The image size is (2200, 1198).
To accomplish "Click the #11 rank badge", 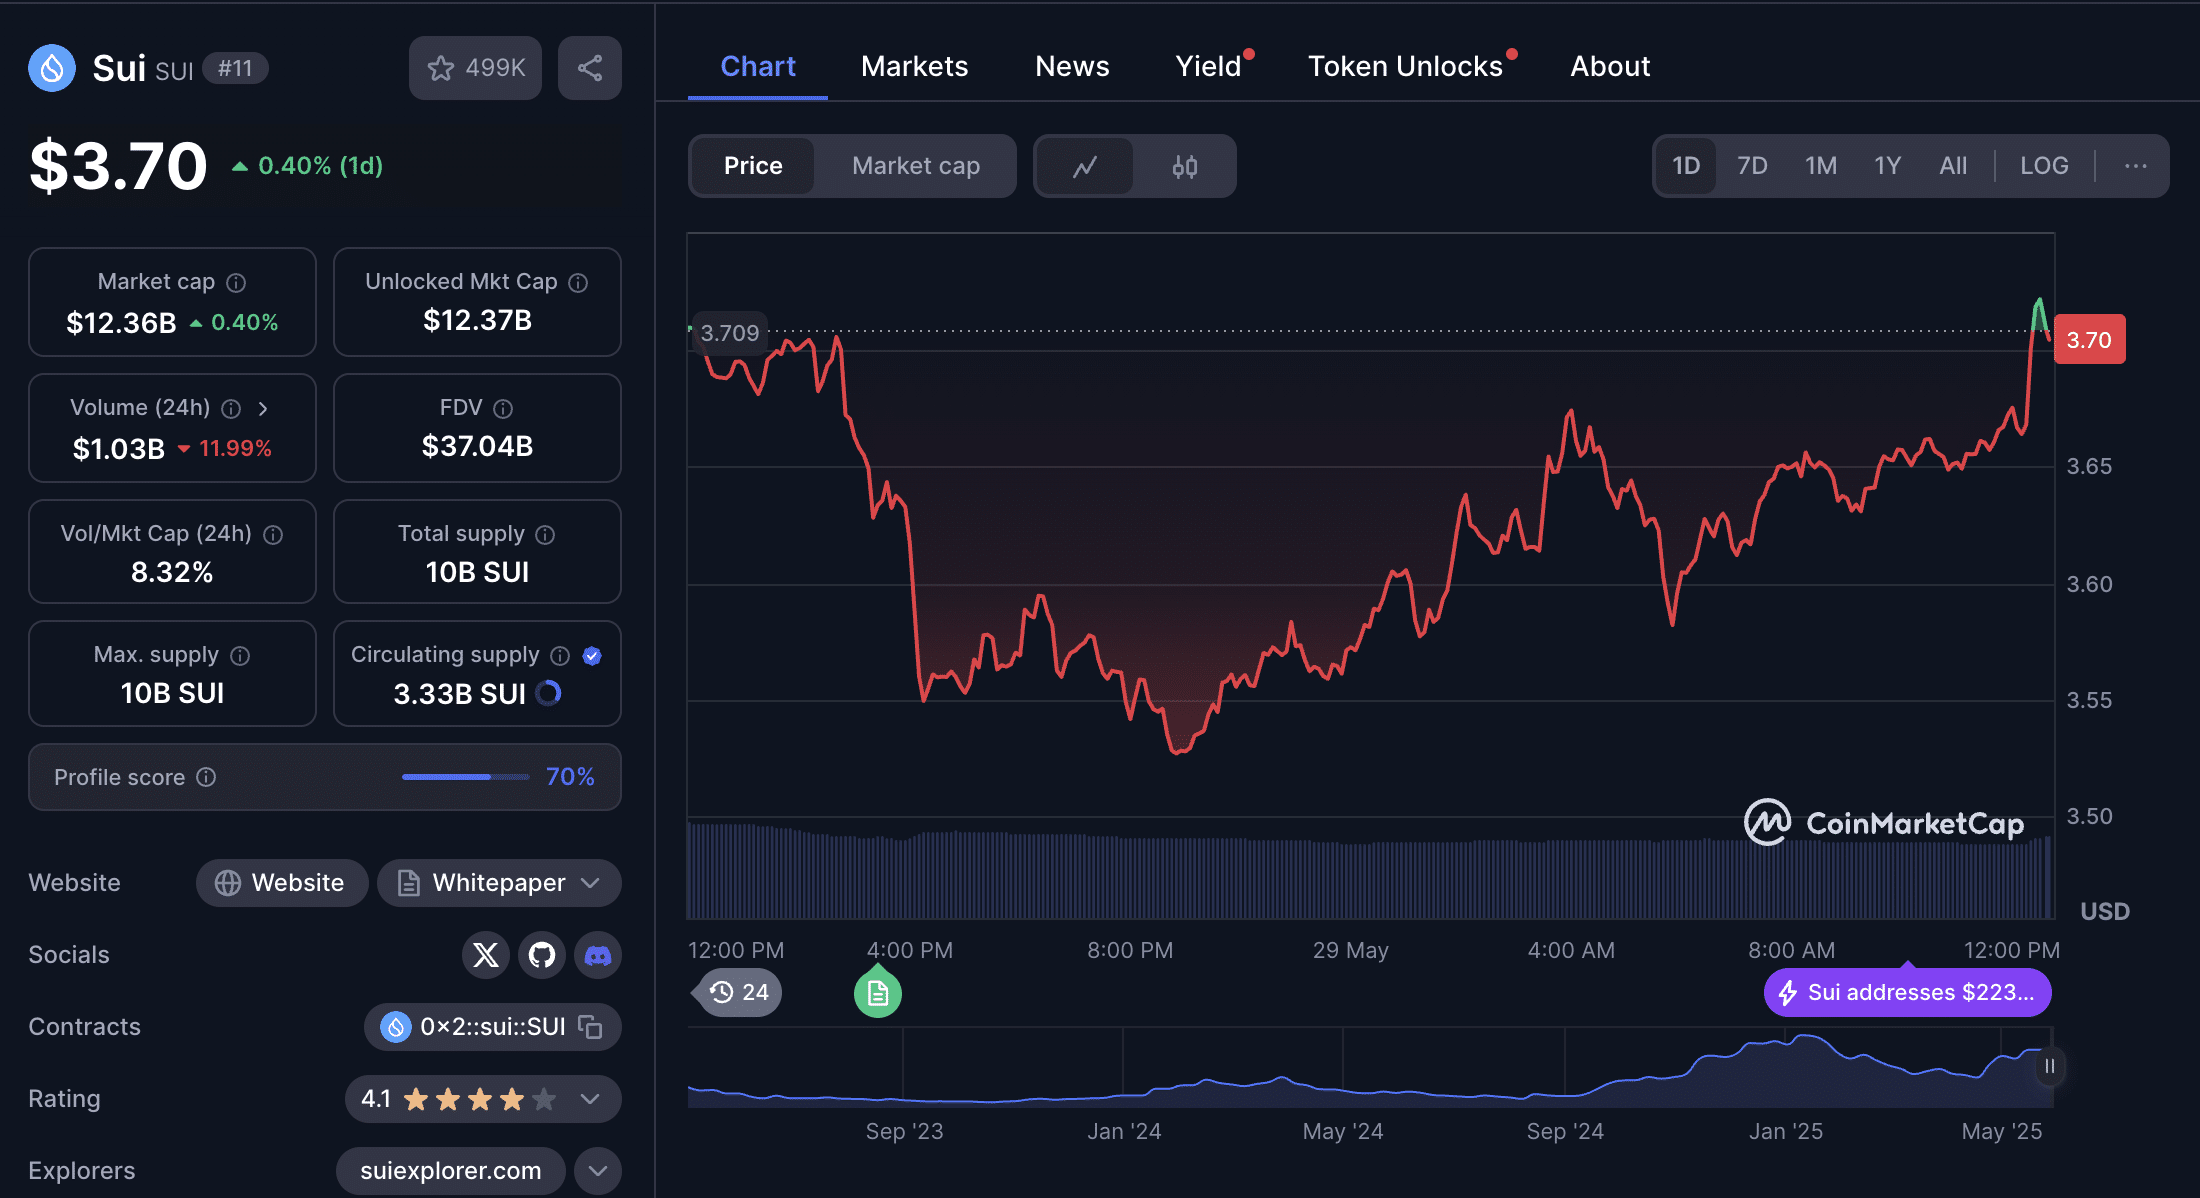I will (x=235, y=68).
